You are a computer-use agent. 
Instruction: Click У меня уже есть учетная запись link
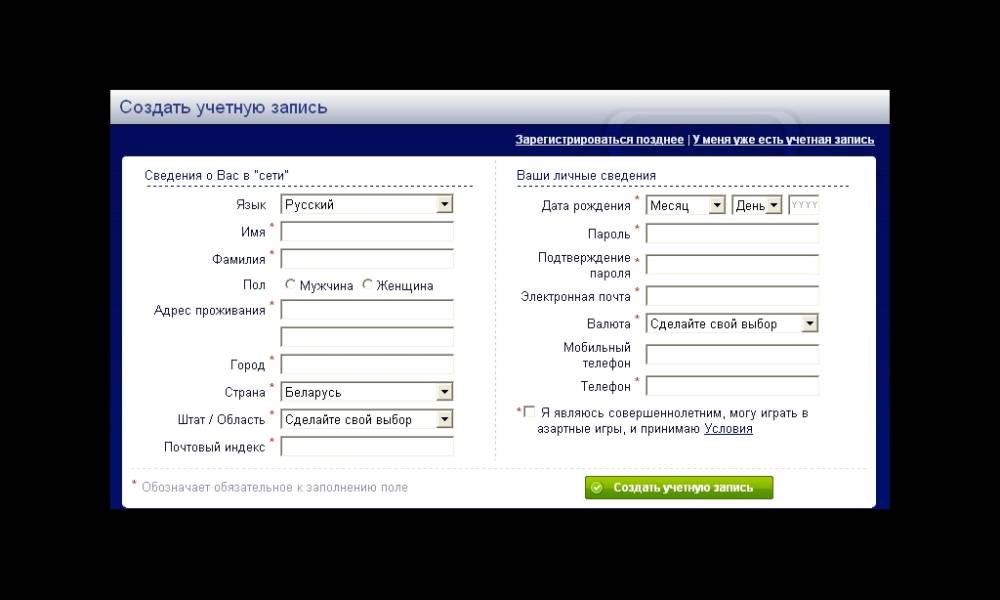[783, 140]
